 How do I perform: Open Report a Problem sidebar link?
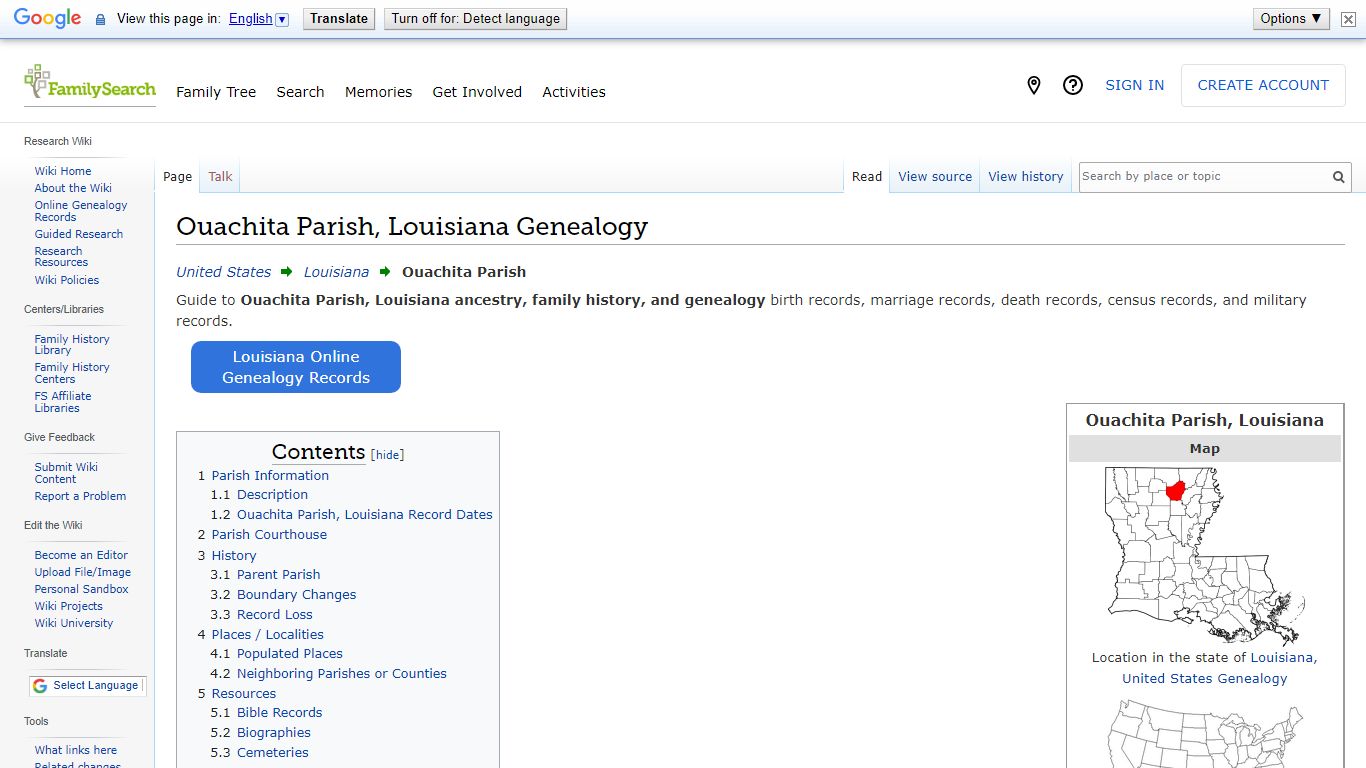click(x=80, y=496)
